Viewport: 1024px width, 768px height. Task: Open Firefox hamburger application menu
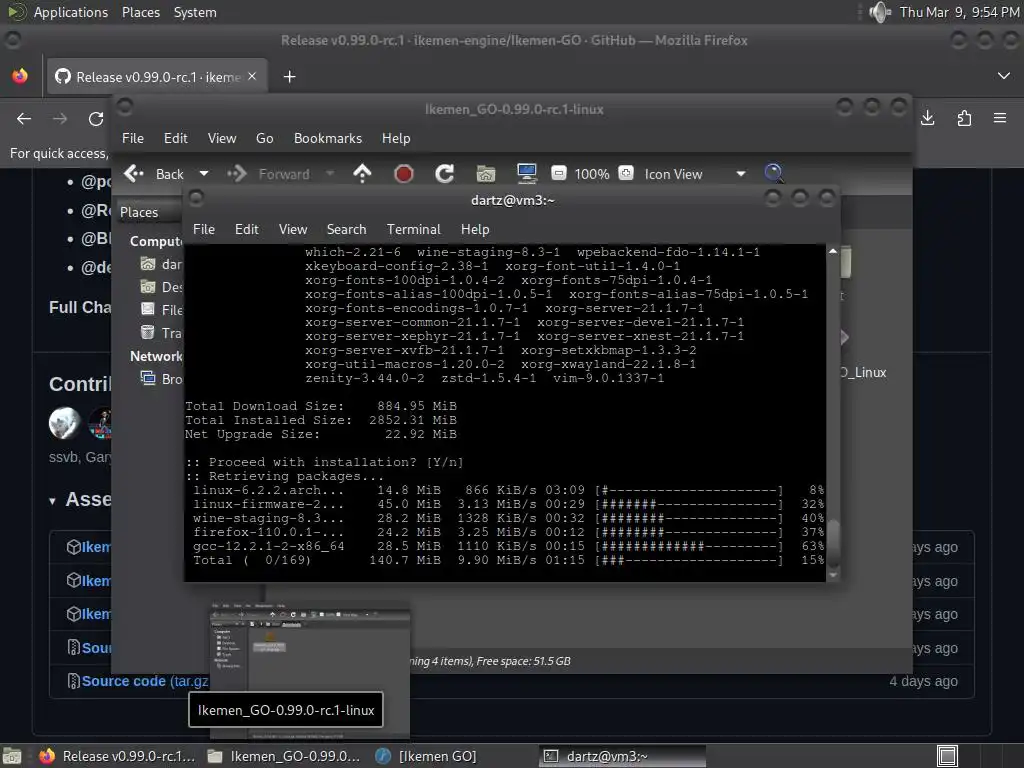click(1000, 118)
